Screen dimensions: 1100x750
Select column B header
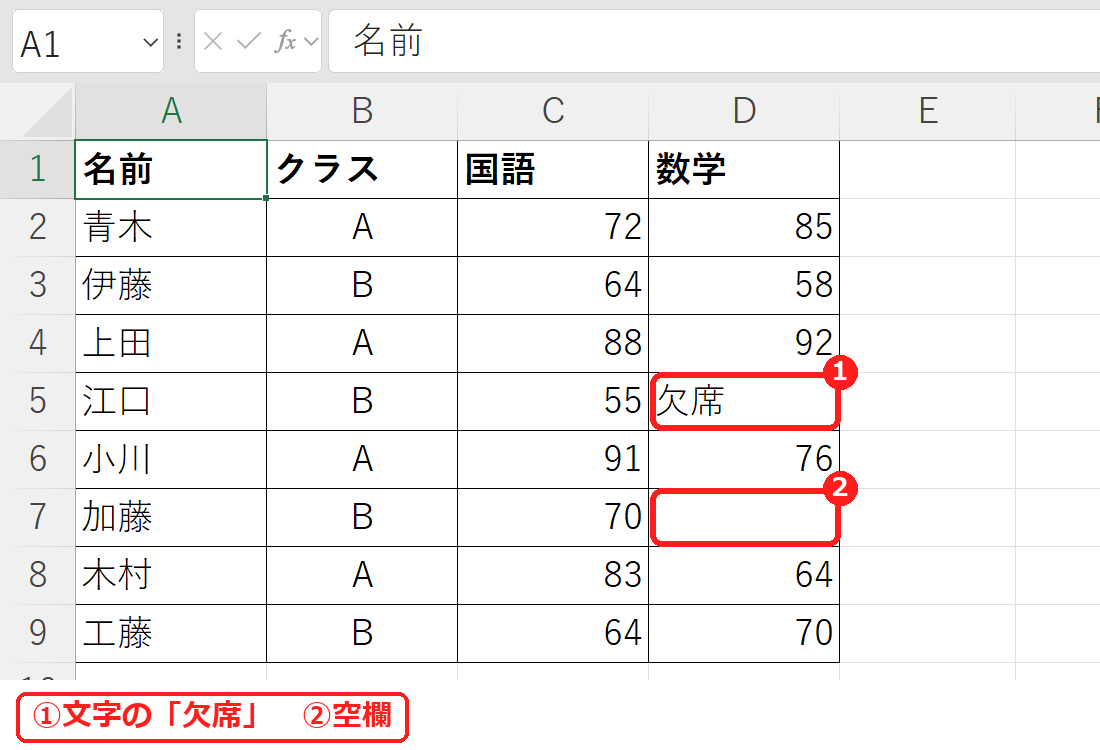click(x=362, y=112)
